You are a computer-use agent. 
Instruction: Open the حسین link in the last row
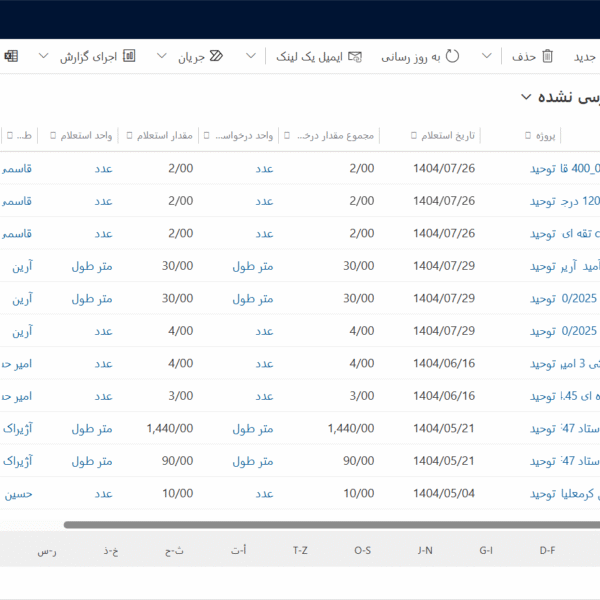(x=18, y=494)
